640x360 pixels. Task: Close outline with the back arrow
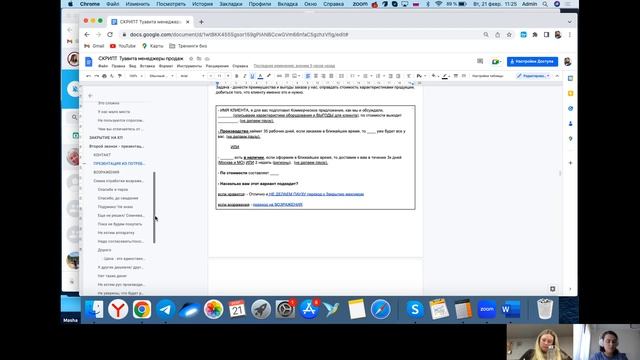(90, 96)
